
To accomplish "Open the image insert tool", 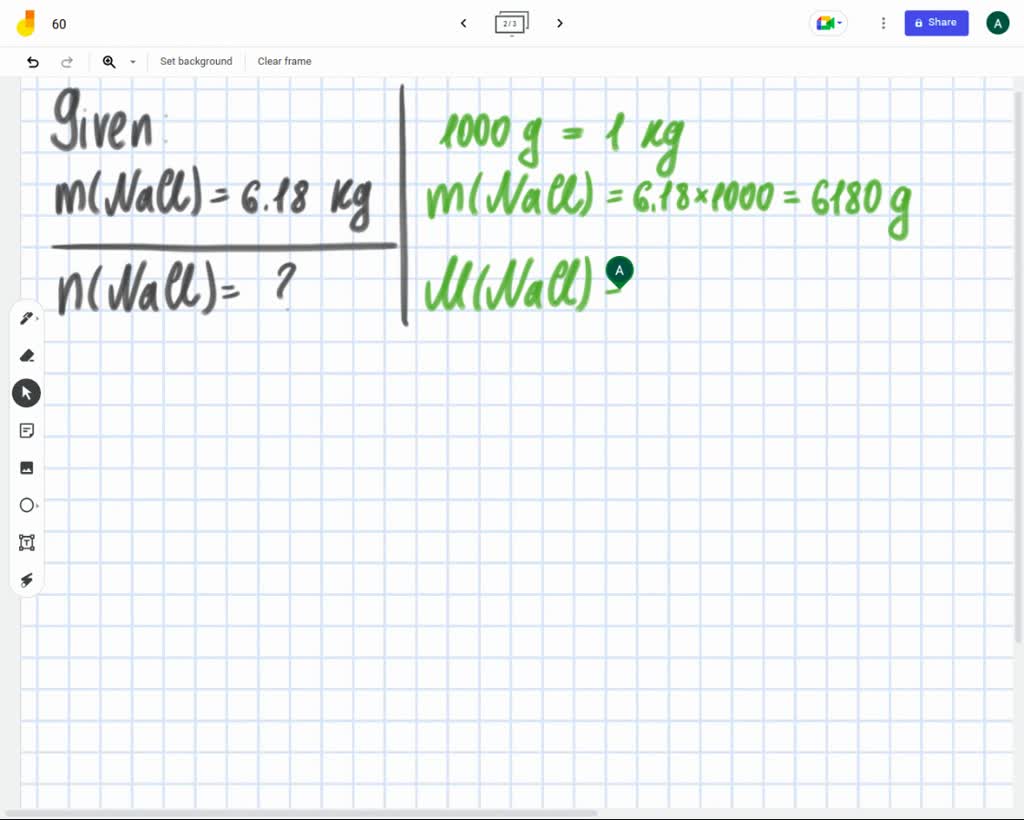I will [26, 467].
